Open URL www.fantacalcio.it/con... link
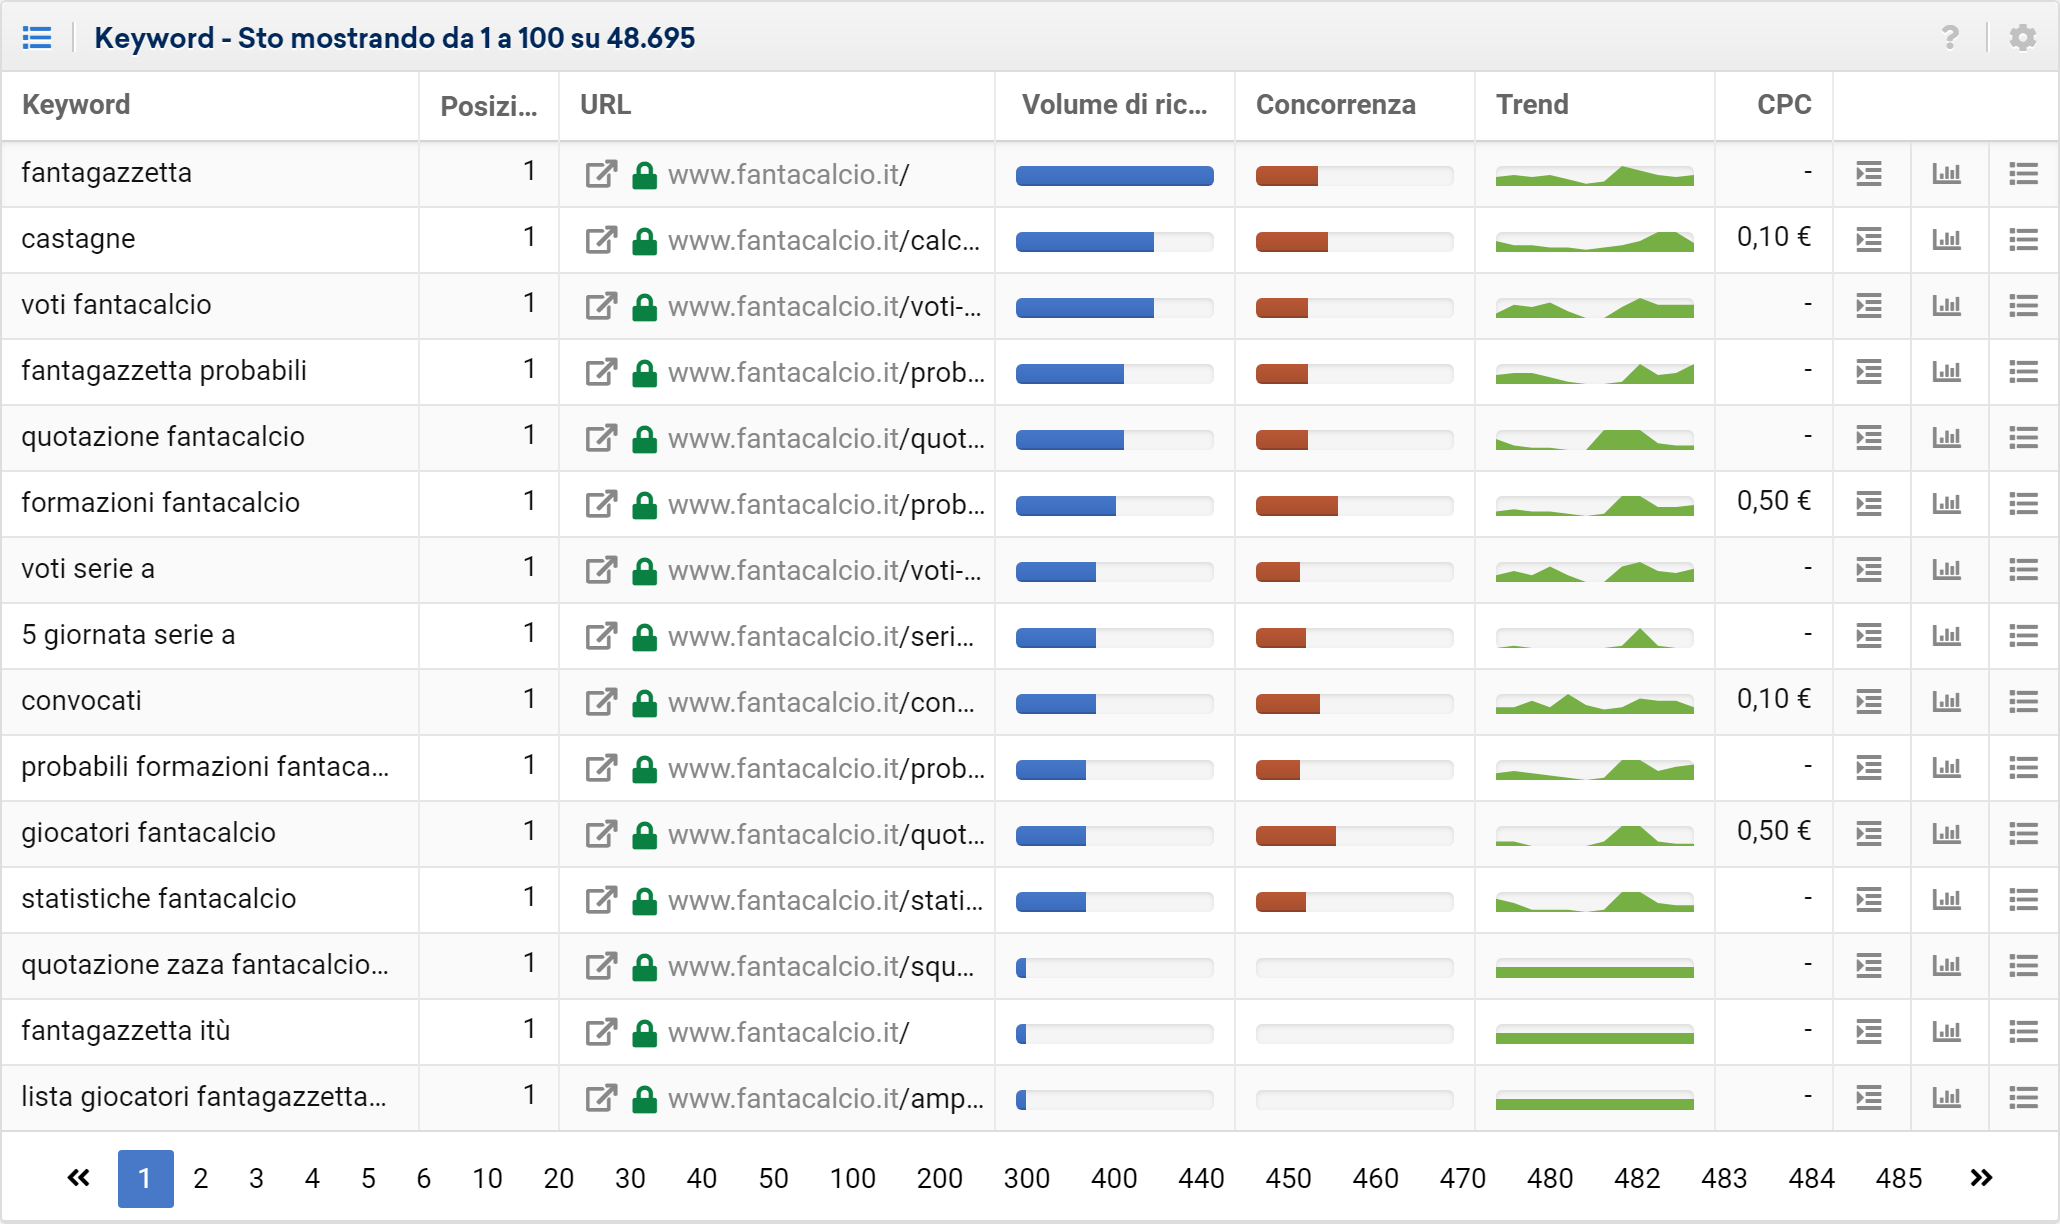2060x1224 pixels. click(x=821, y=703)
